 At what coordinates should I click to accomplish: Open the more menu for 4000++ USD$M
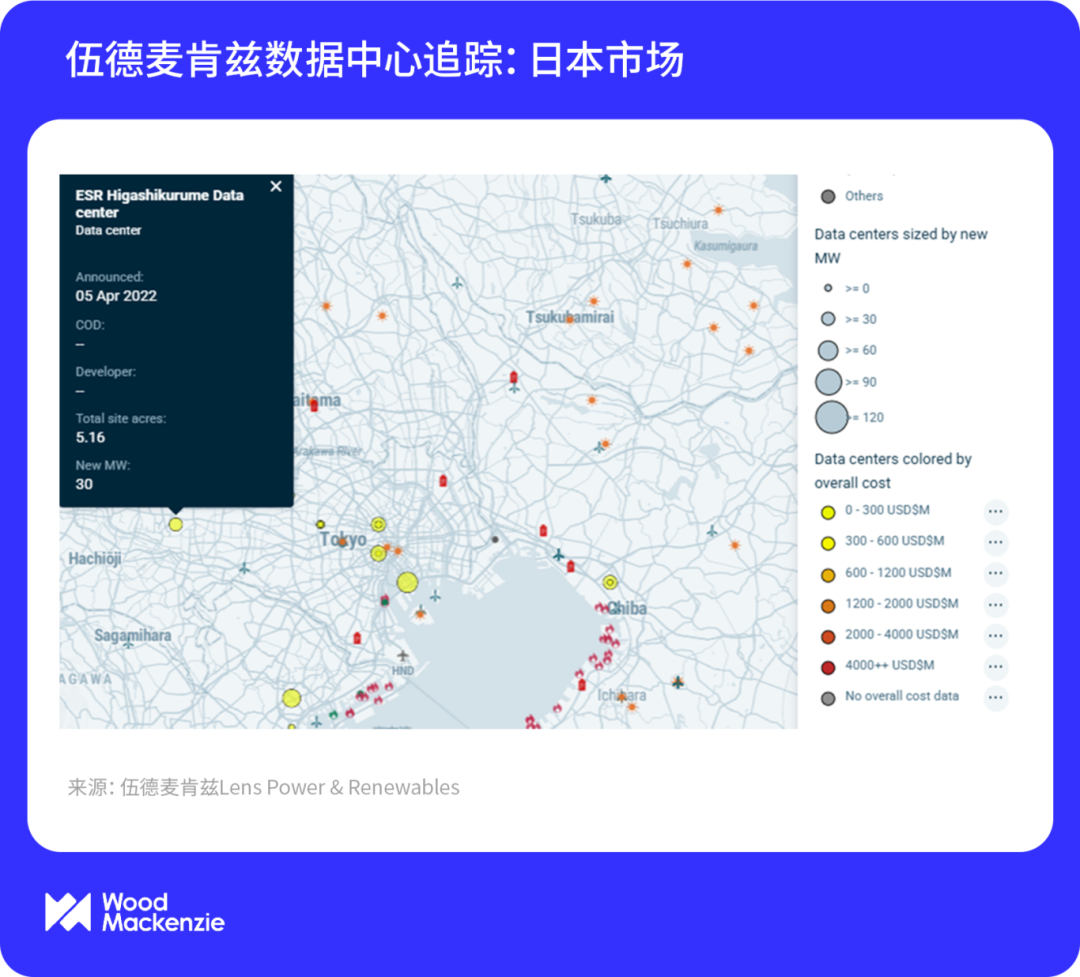tap(995, 667)
